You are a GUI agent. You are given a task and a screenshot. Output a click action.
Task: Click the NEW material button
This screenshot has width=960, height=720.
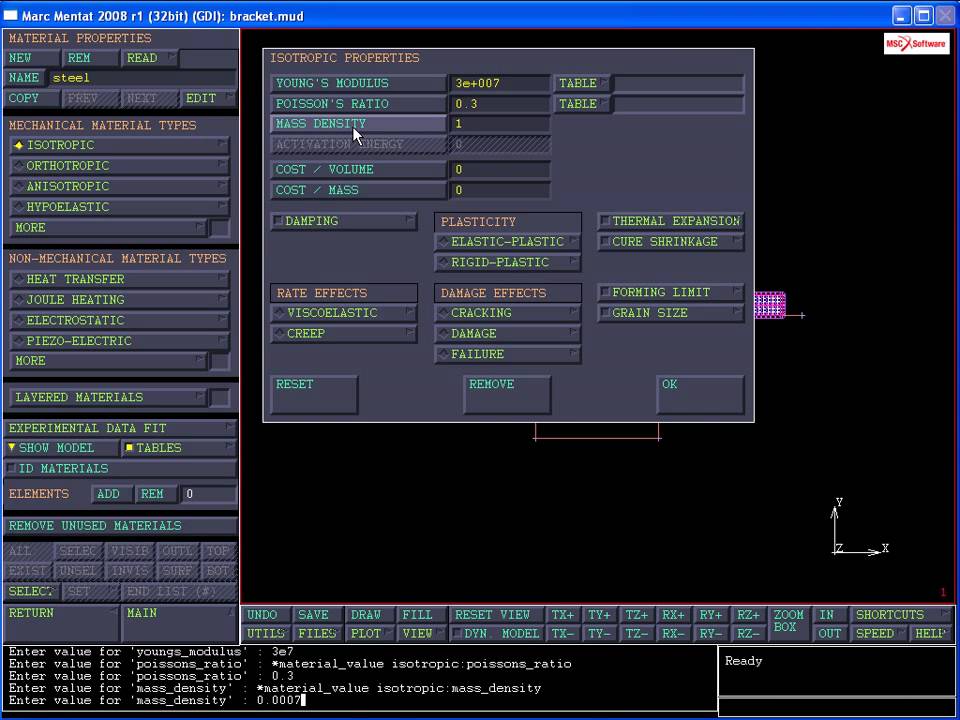pyautogui.click(x=32, y=58)
